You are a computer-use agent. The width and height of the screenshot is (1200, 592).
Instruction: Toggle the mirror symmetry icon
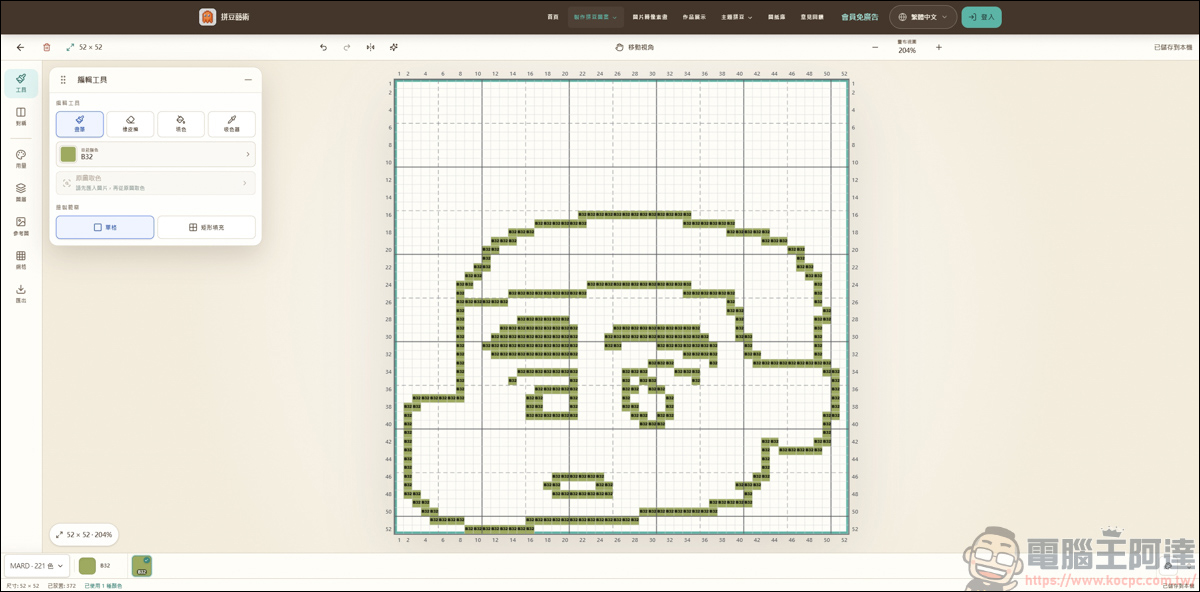(371, 47)
